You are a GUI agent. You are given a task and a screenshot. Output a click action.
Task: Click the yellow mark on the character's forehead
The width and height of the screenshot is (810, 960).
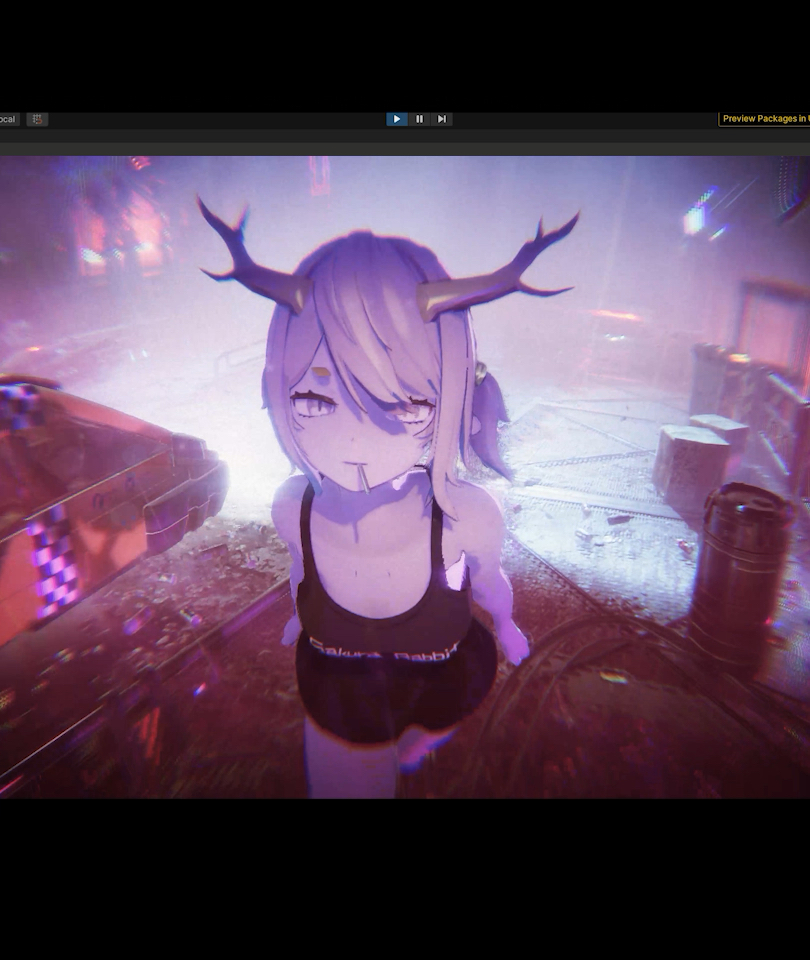pyautogui.click(x=318, y=377)
